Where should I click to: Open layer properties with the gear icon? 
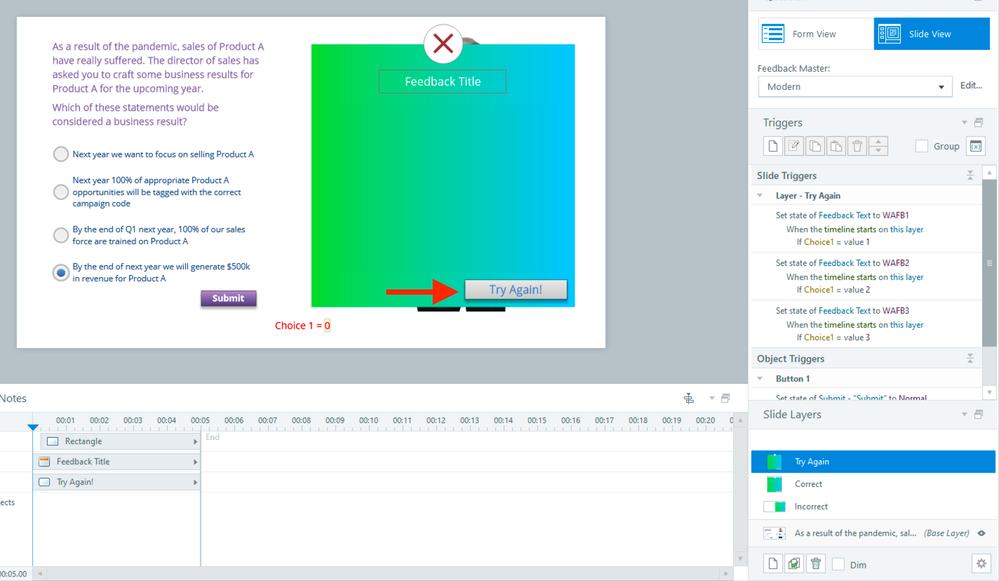tap(981, 563)
